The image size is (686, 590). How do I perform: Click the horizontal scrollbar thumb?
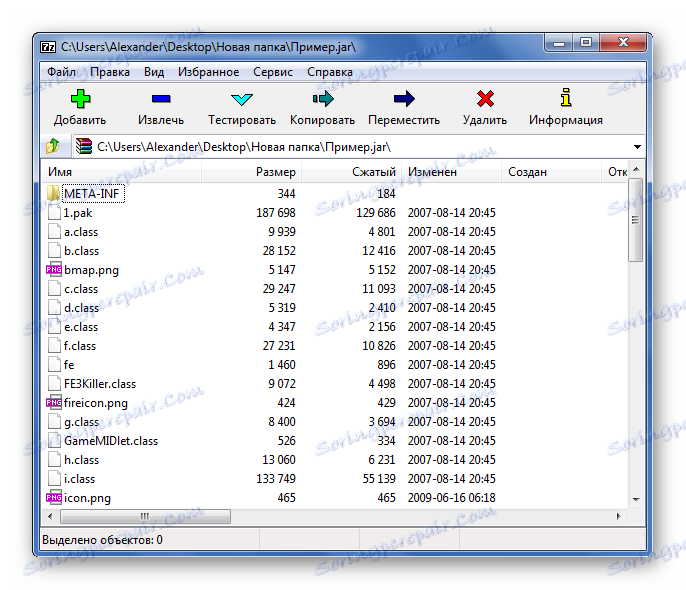(x=145, y=516)
